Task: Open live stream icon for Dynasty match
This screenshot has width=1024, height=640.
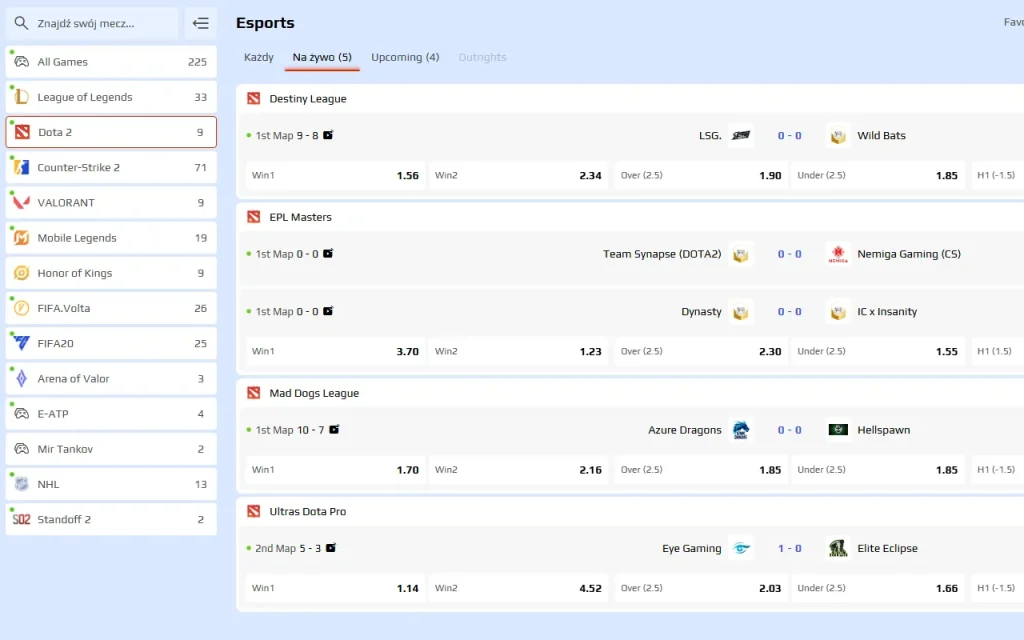Action: click(x=328, y=311)
